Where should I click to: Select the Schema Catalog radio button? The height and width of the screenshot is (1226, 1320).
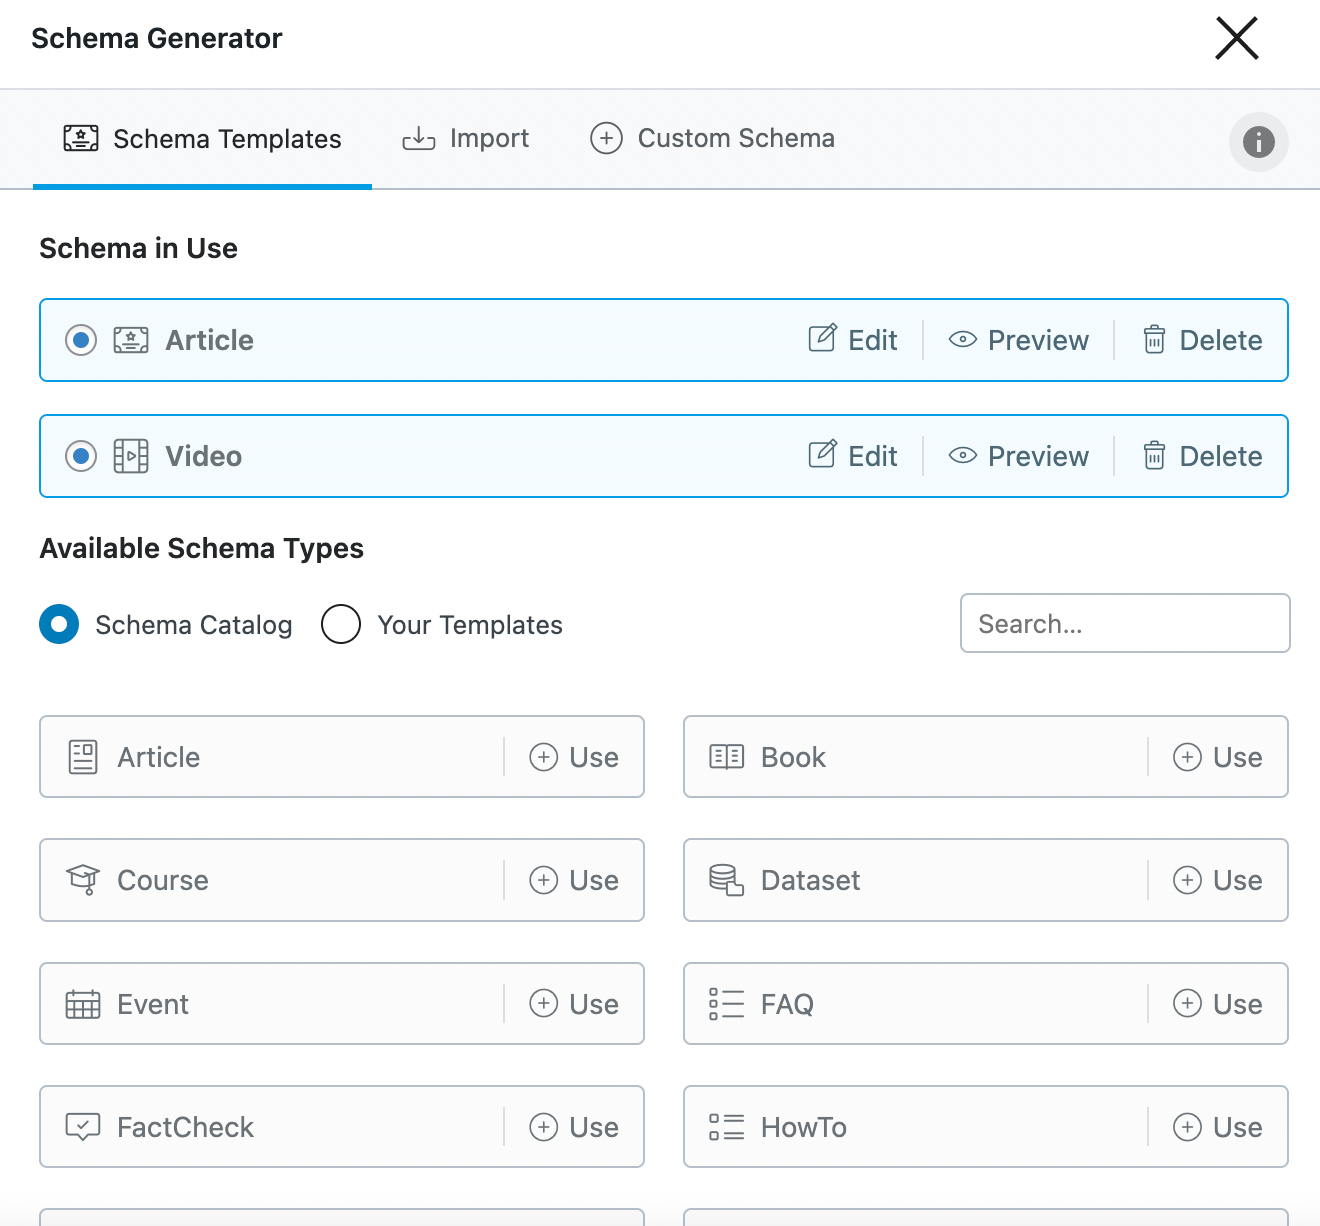pyautogui.click(x=59, y=624)
